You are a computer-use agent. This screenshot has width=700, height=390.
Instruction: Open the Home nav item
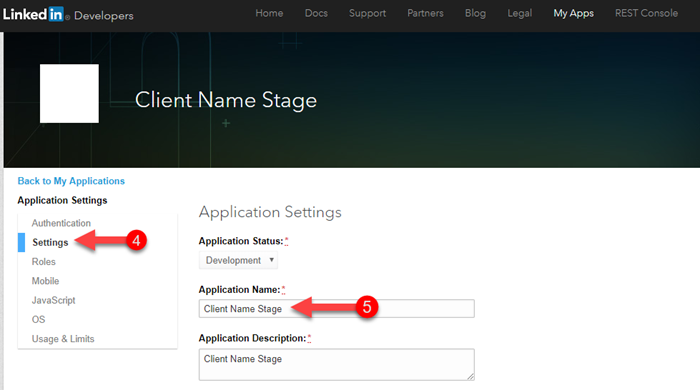pos(269,13)
